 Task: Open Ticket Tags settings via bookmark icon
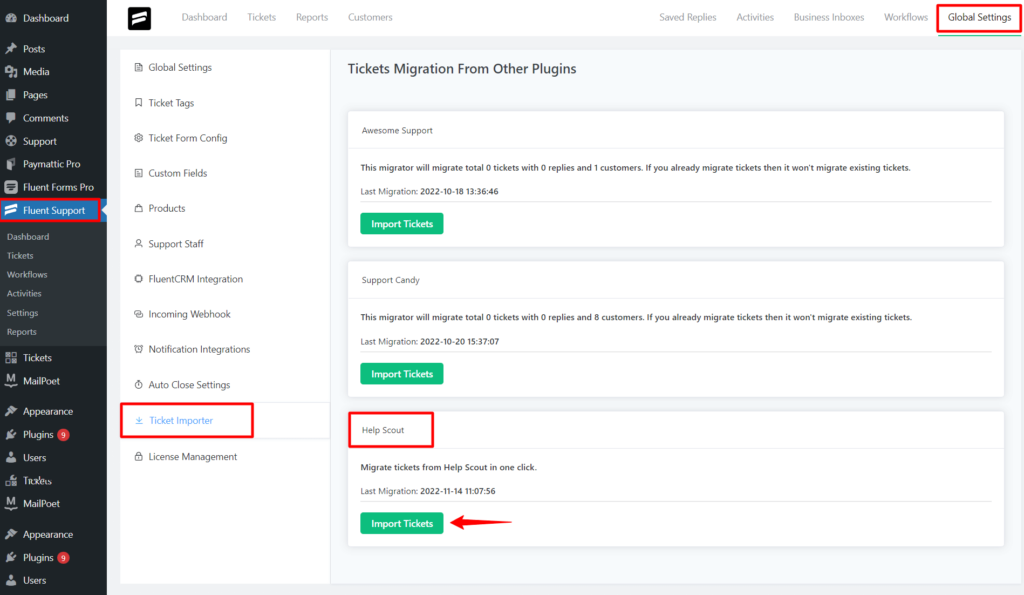[170, 102]
